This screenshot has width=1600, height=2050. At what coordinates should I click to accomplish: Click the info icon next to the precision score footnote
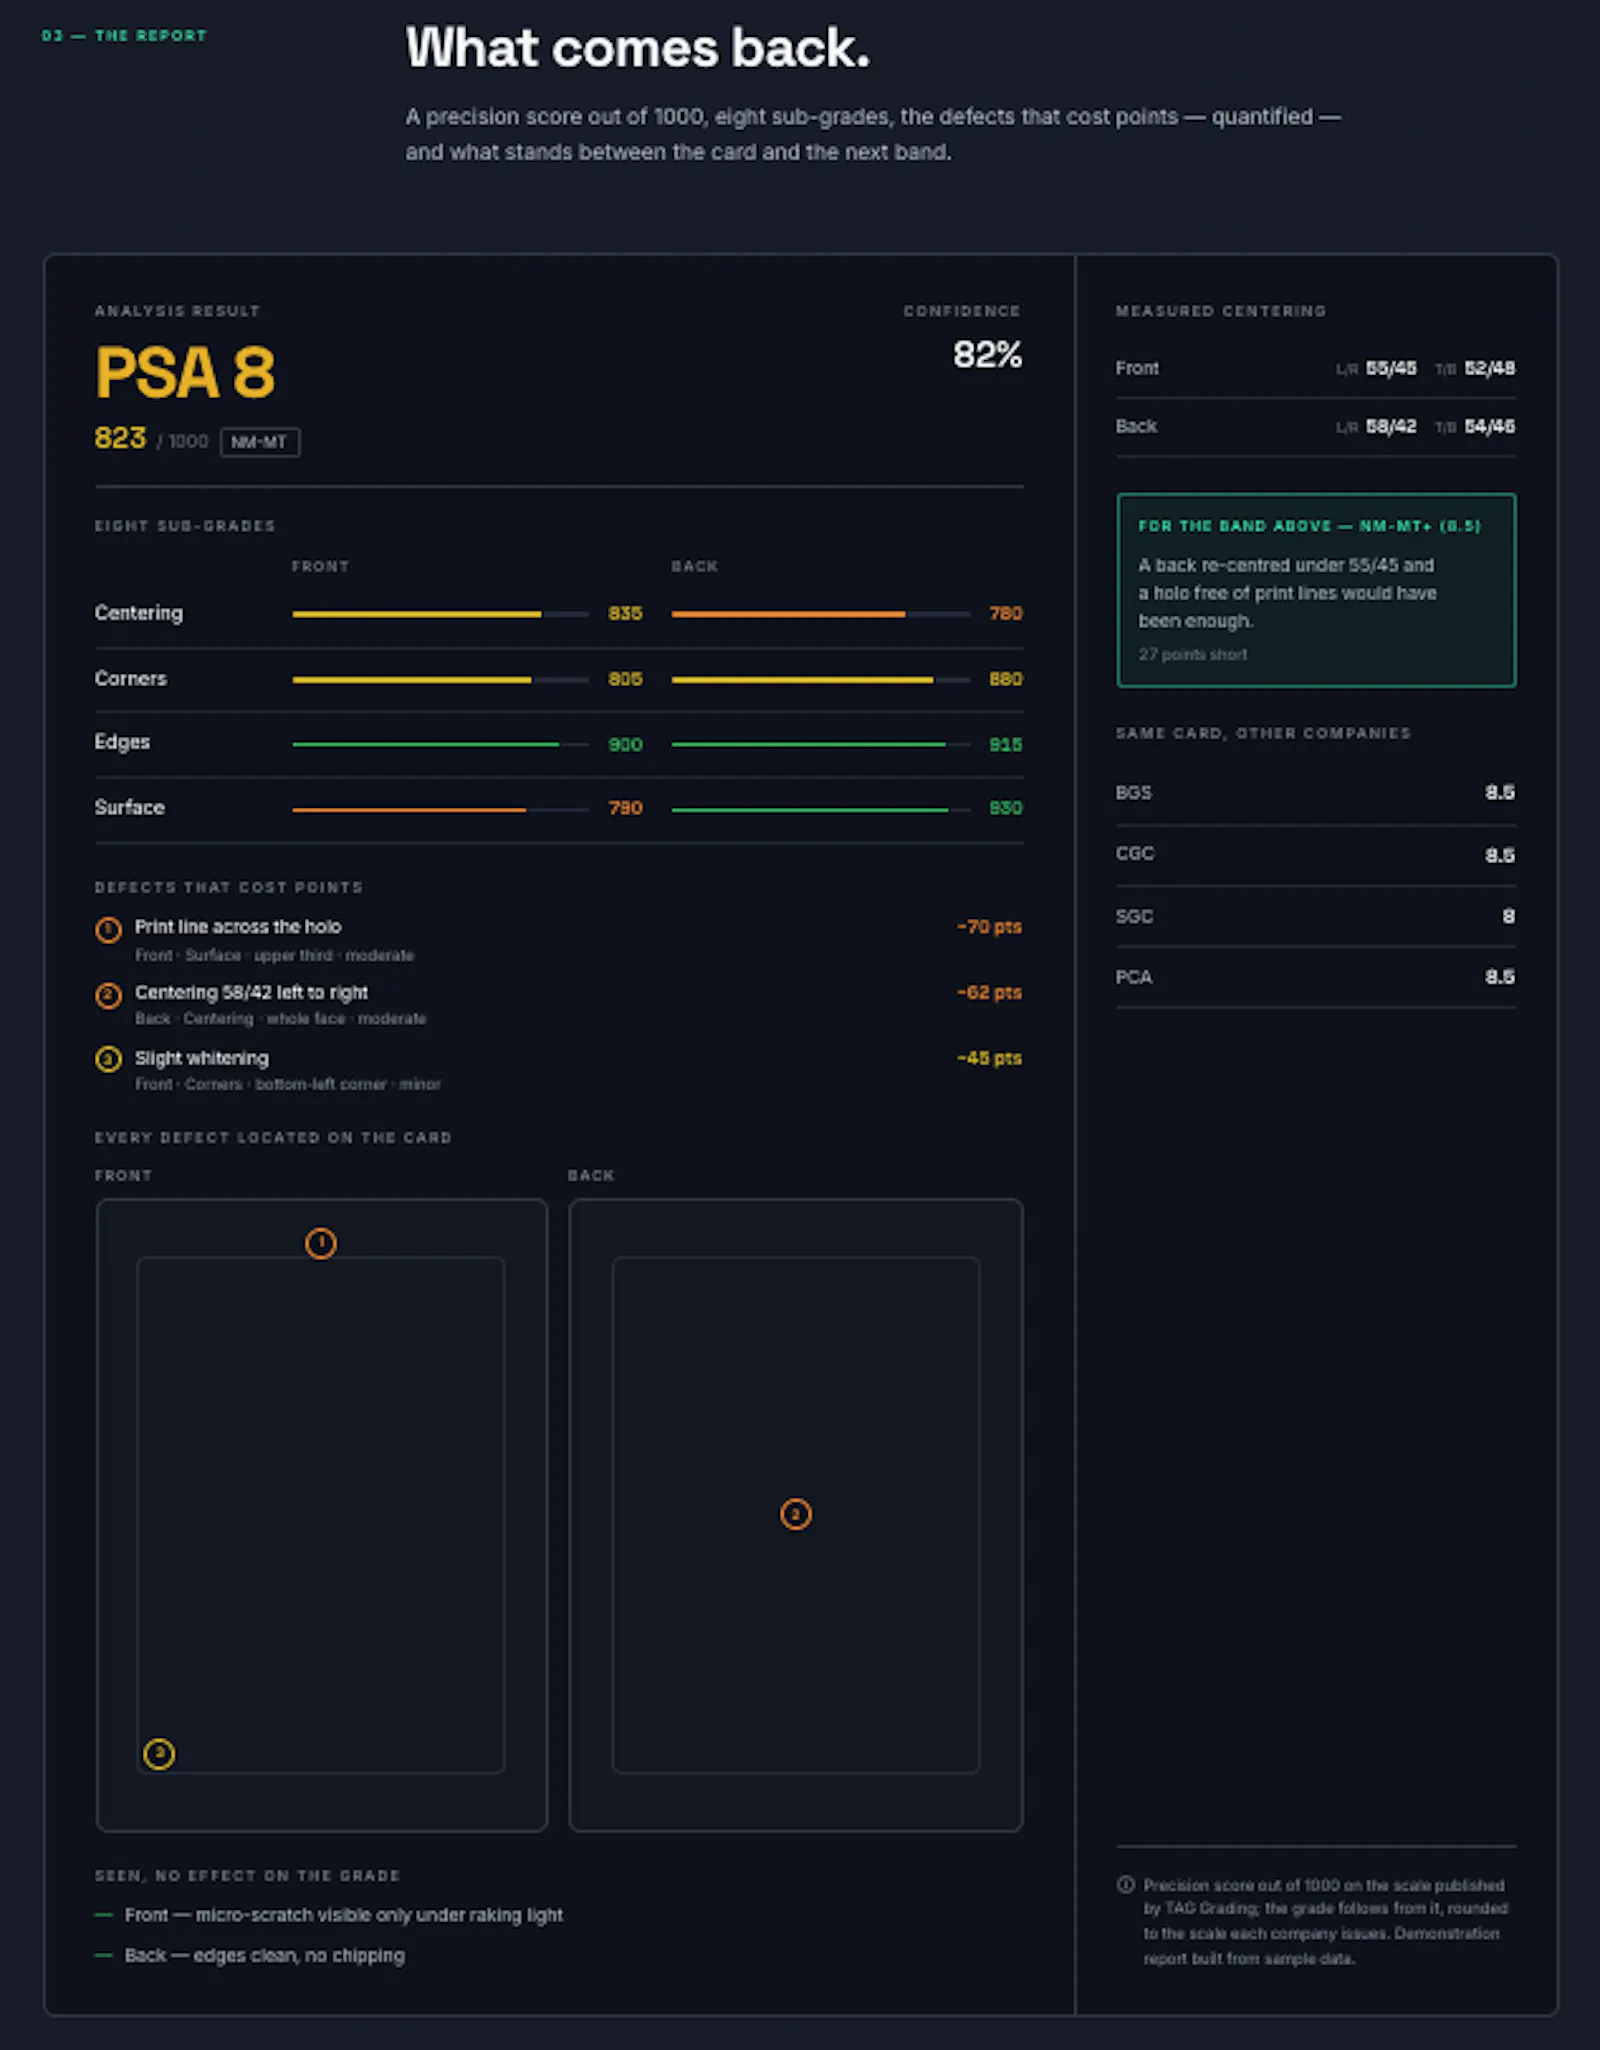pyautogui.click(x=1125, y=1885)
